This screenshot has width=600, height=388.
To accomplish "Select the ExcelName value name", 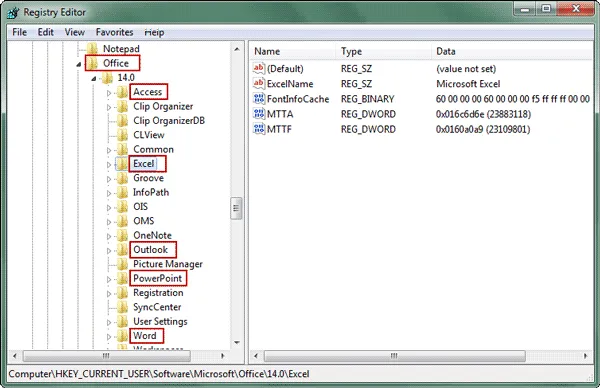I will point(290,84).
